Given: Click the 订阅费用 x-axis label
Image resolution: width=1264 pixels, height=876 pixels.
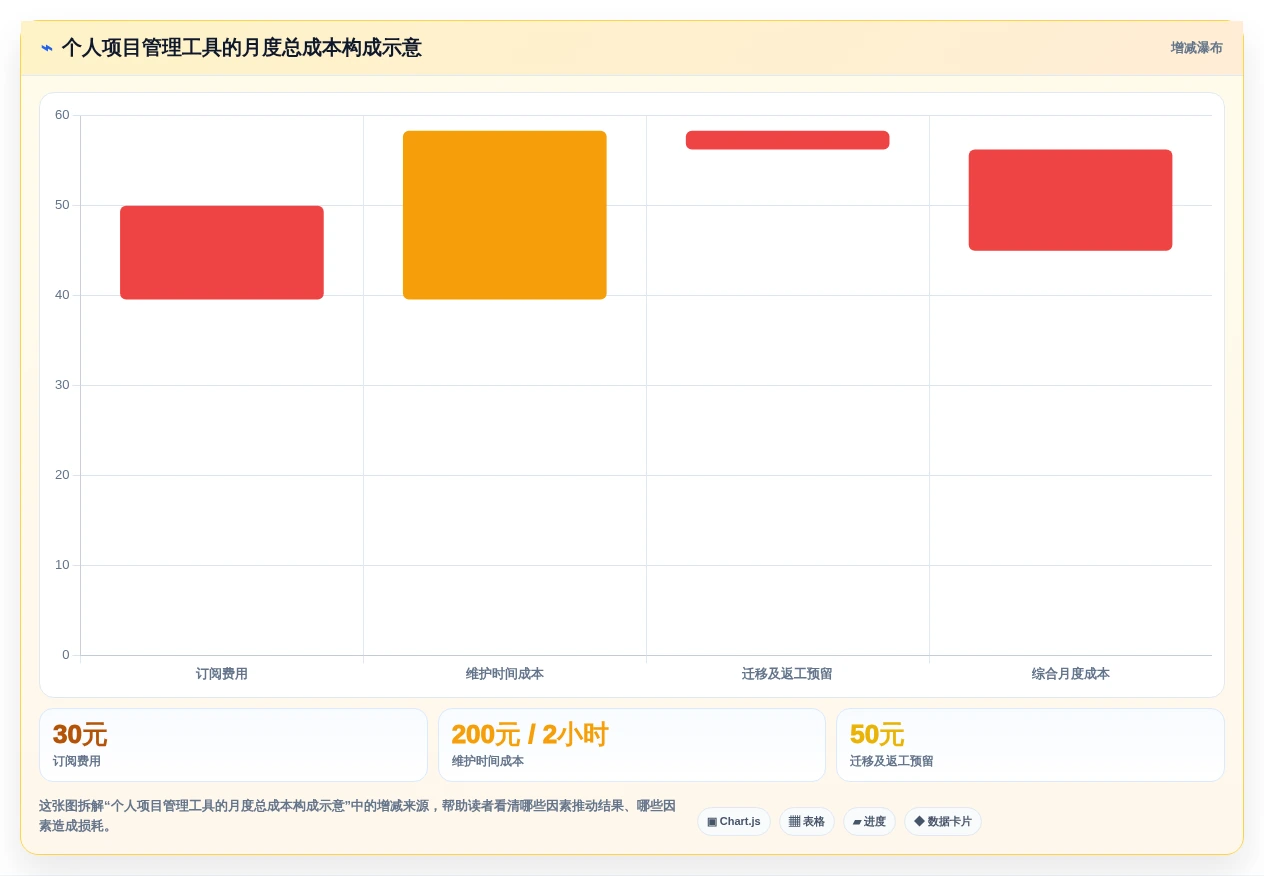Looking at the screenshot, I should [x=222, y=674].
